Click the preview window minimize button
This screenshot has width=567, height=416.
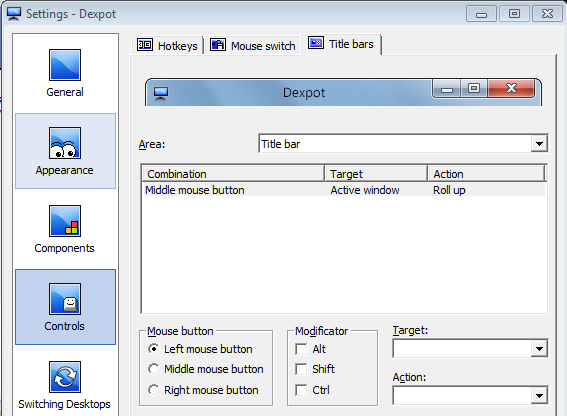click(x=447, y=89)
